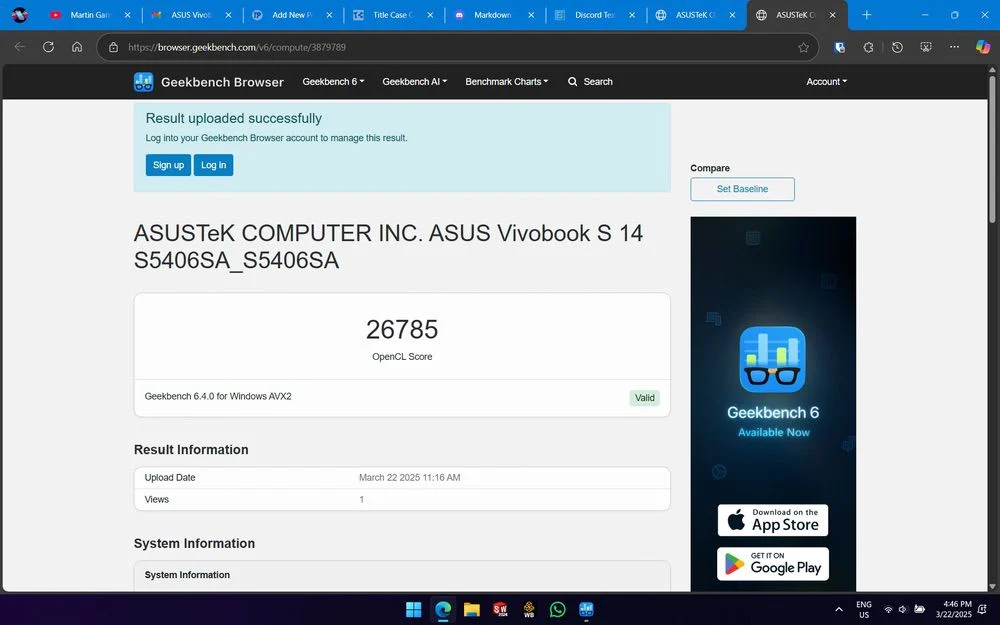Image resolution: width=1000 pixels, height=625 pixels.
Task: Bookmark page with star icon
Action: (804, 47)
